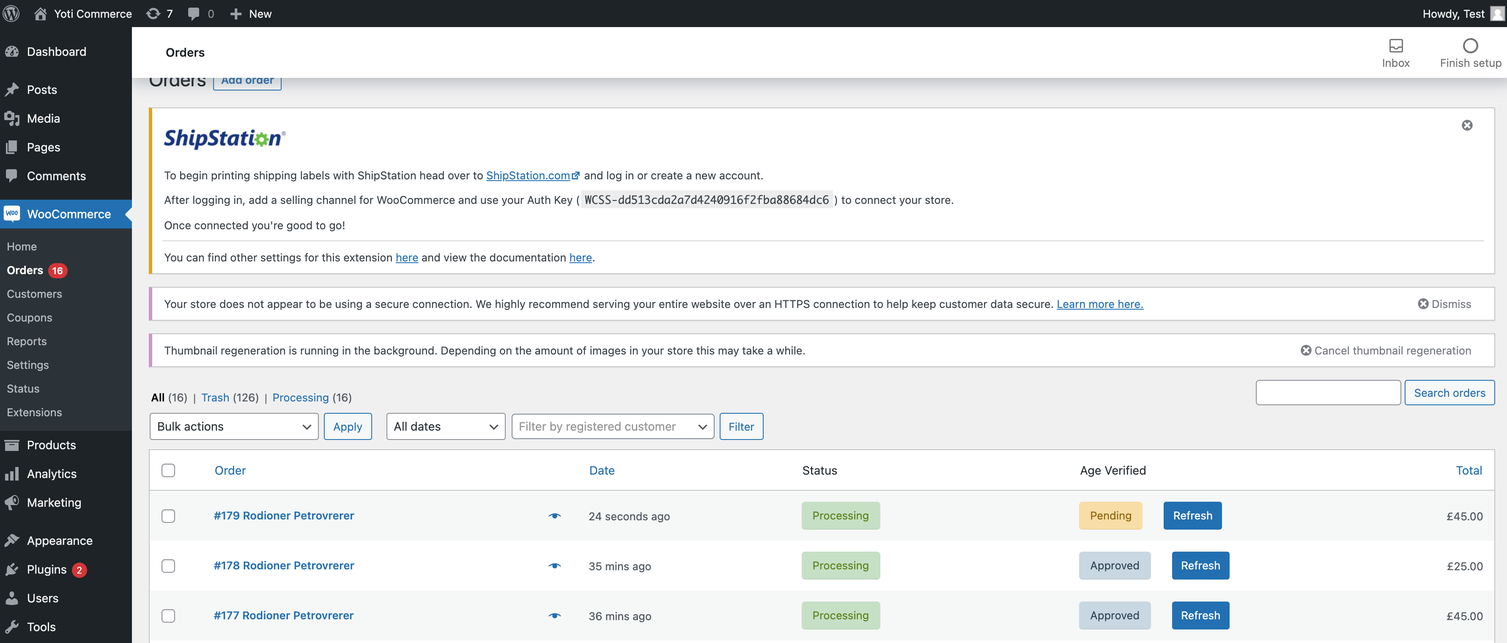Image resolution: width=1507 pixels, height=643 pixels.
Task: Visit the ShipStation.com link
Action: (528, 174)
